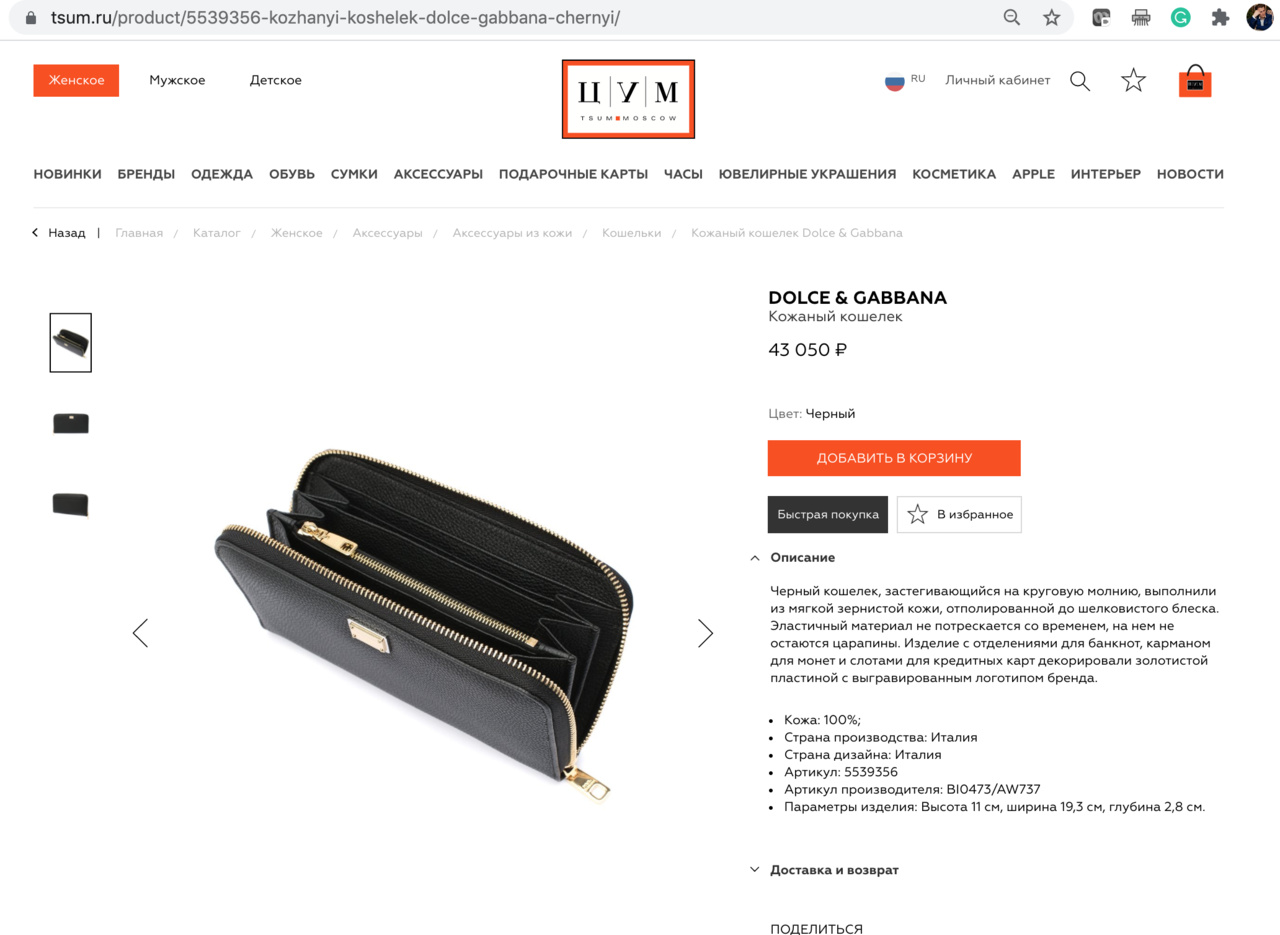
Task: Select the second wallet thumbnail image
Action: (x=71, y=423)
